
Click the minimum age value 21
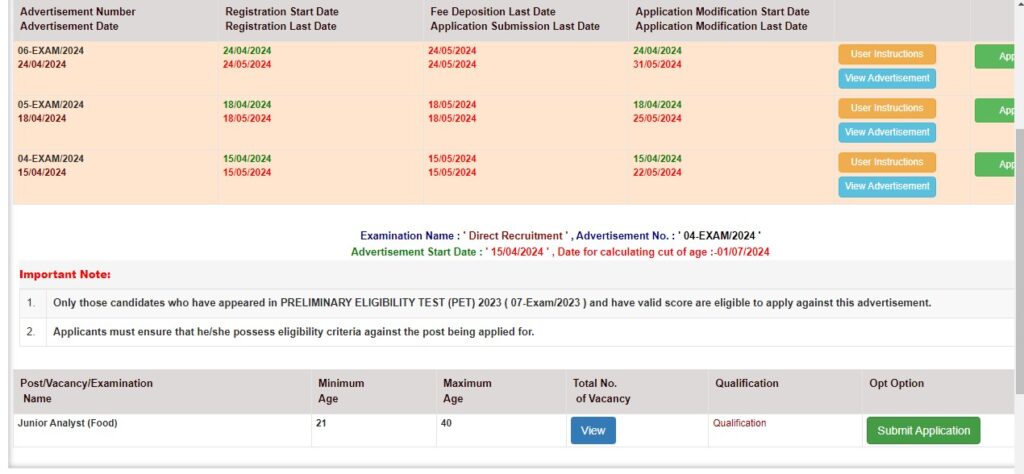(x=321, y=423)
